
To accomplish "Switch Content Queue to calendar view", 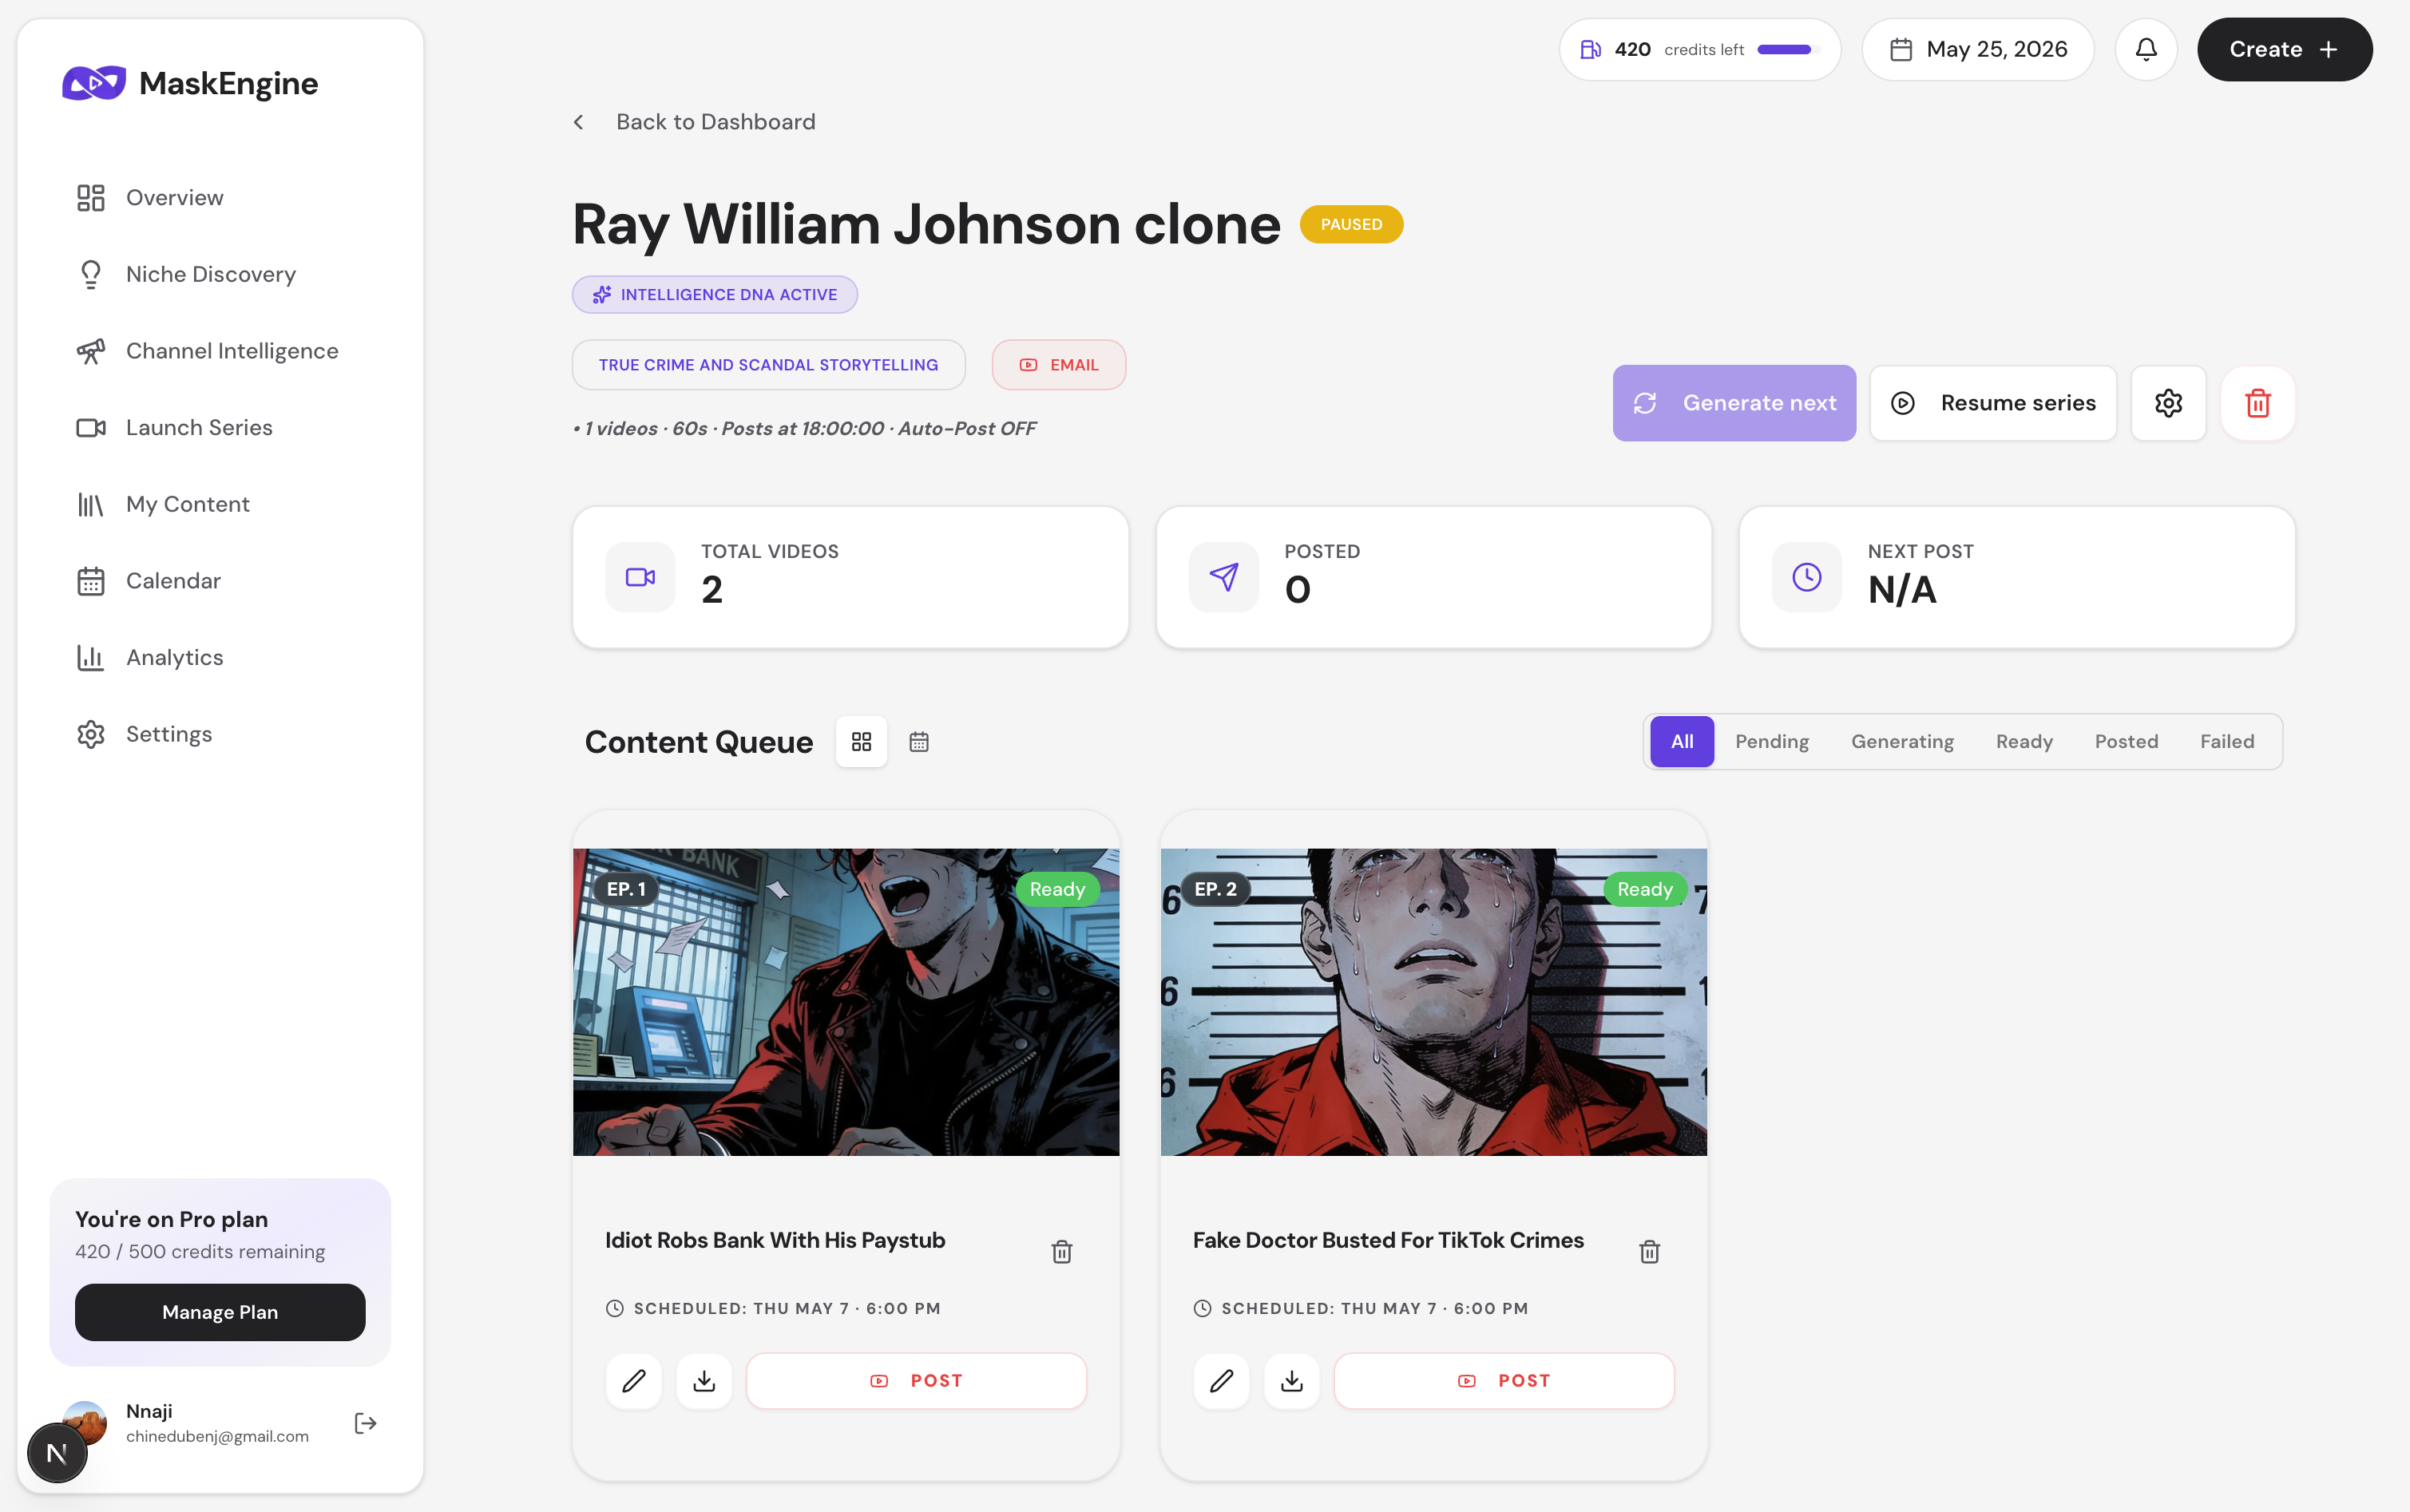I will pyautogui.click(x=919, y=742).
